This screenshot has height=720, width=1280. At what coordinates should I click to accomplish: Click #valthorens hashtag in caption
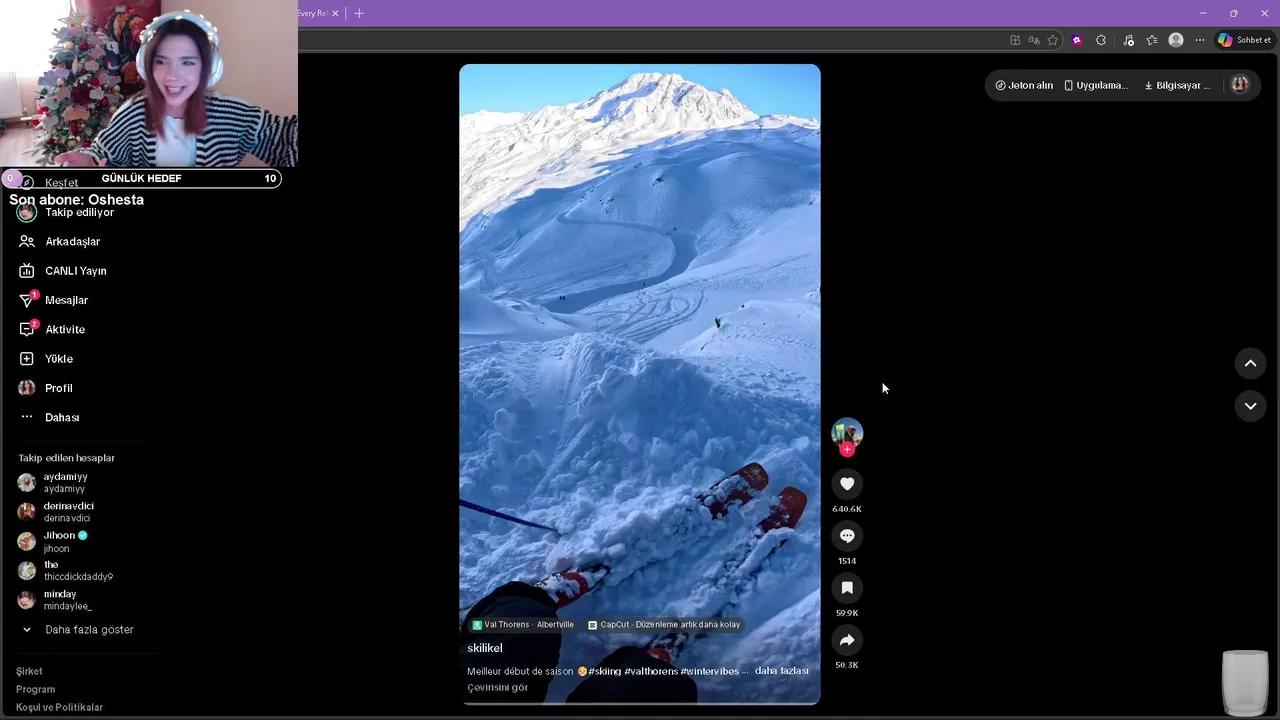[x=651, y=671]
